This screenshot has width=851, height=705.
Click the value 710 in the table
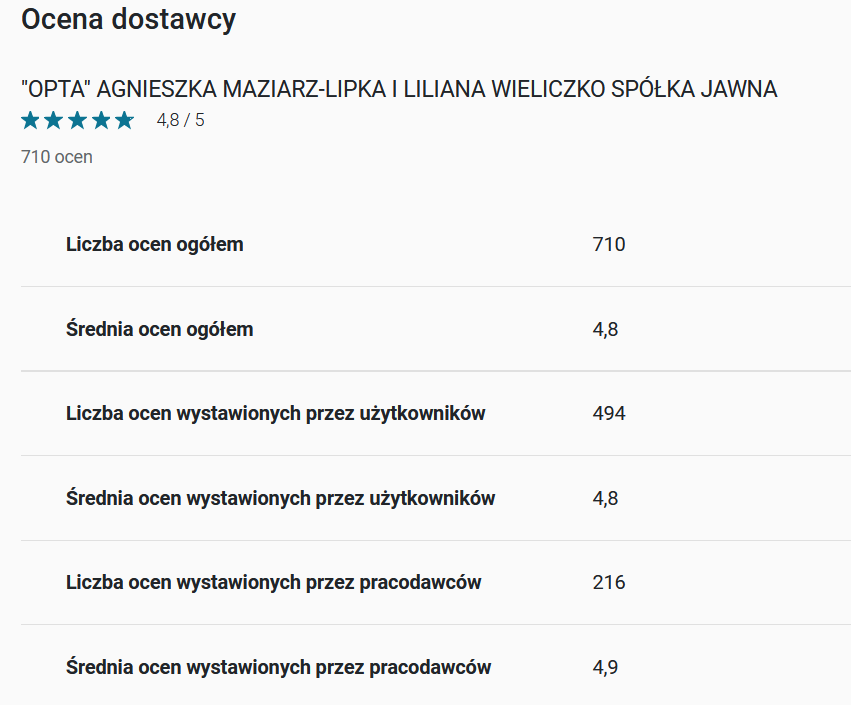pyautogui.click(x=609, y=244)
